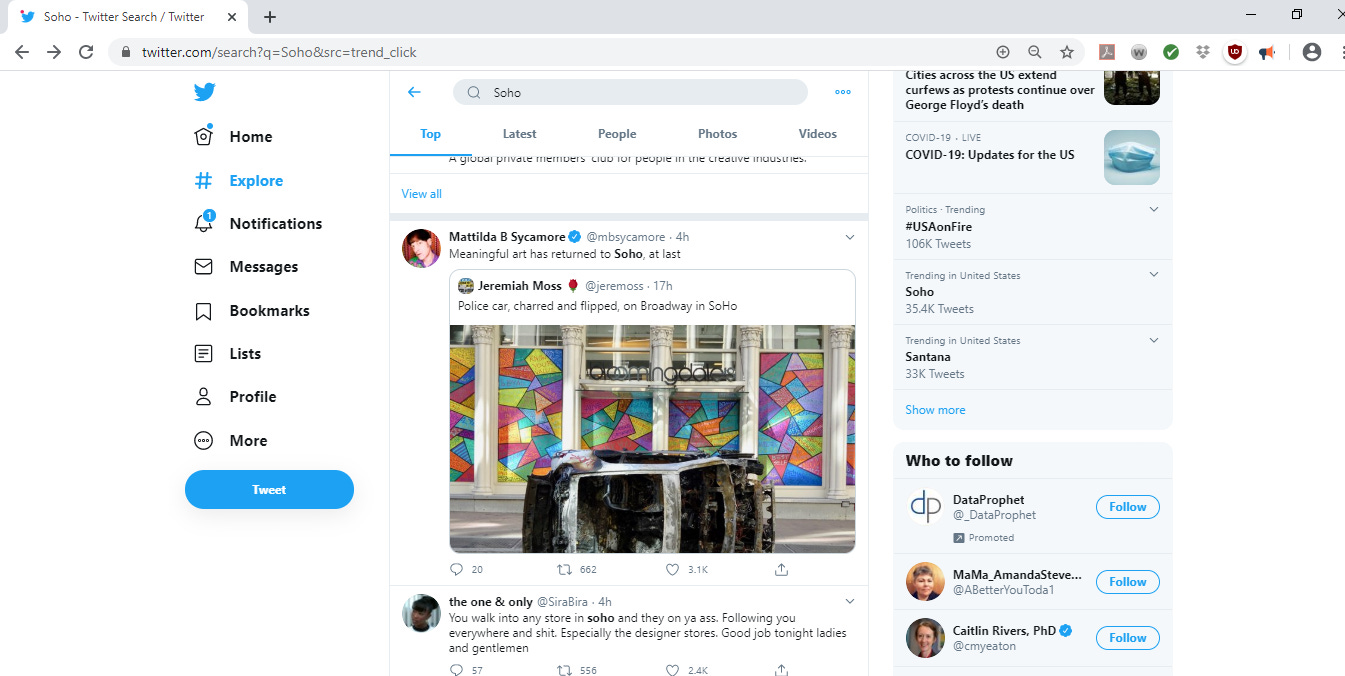Open Profile in the sidebar
Screen dimensions: 1345x676
tap(234, 397)
